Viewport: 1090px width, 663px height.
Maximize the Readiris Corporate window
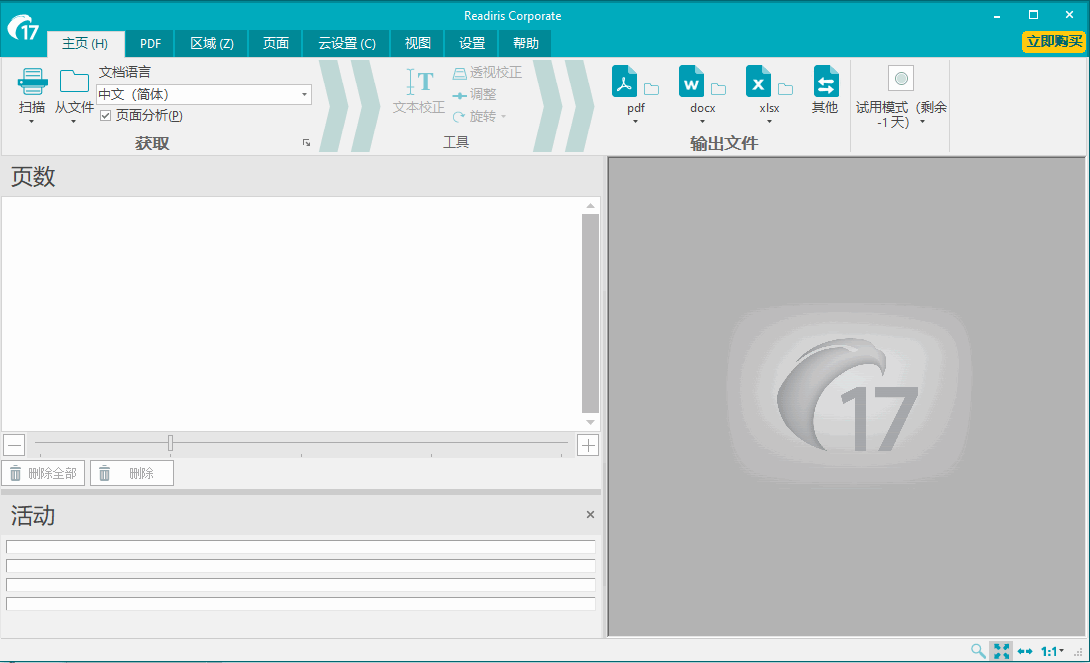point(1034,15)
